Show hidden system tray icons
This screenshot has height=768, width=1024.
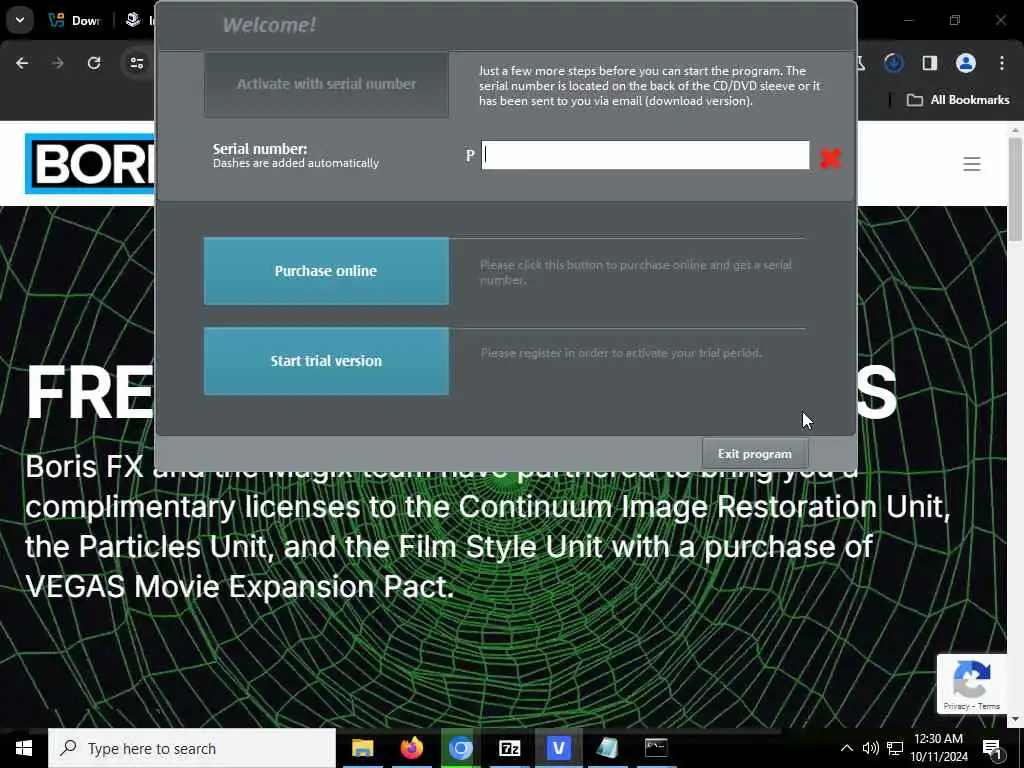(846, 748)
